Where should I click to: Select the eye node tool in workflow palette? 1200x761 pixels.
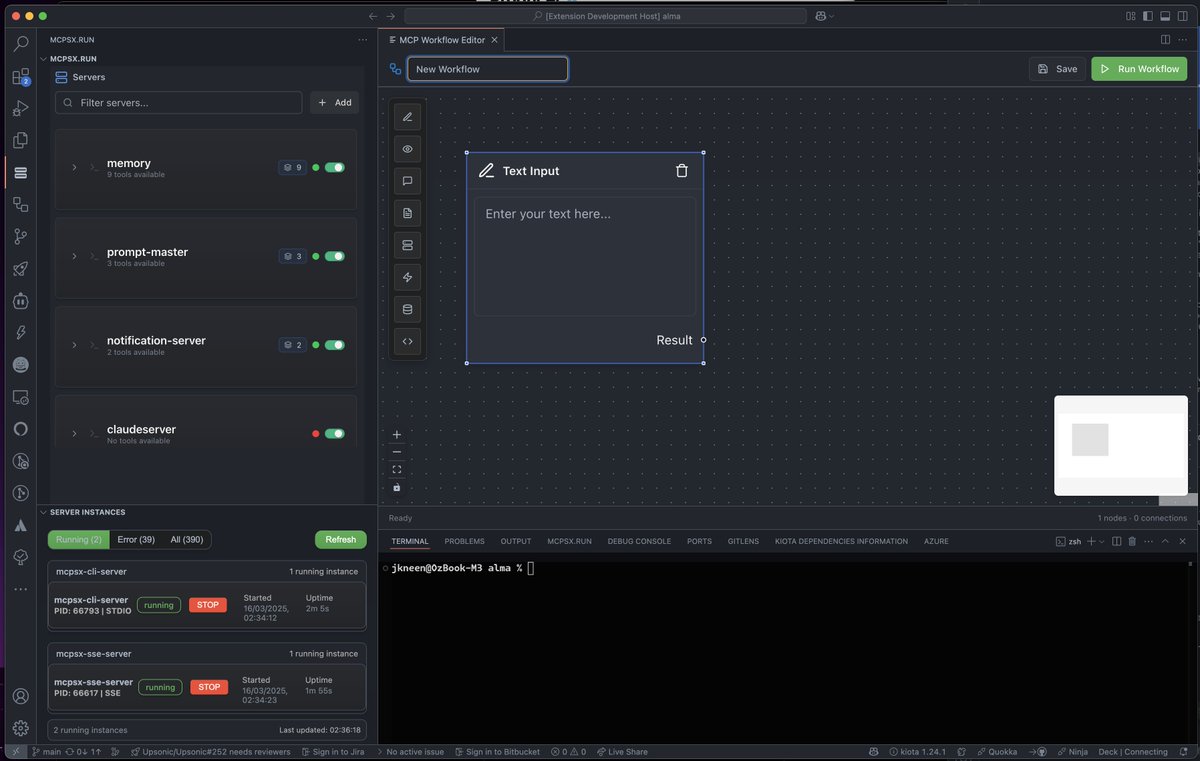pyautogui.click(x=407, y=149)
